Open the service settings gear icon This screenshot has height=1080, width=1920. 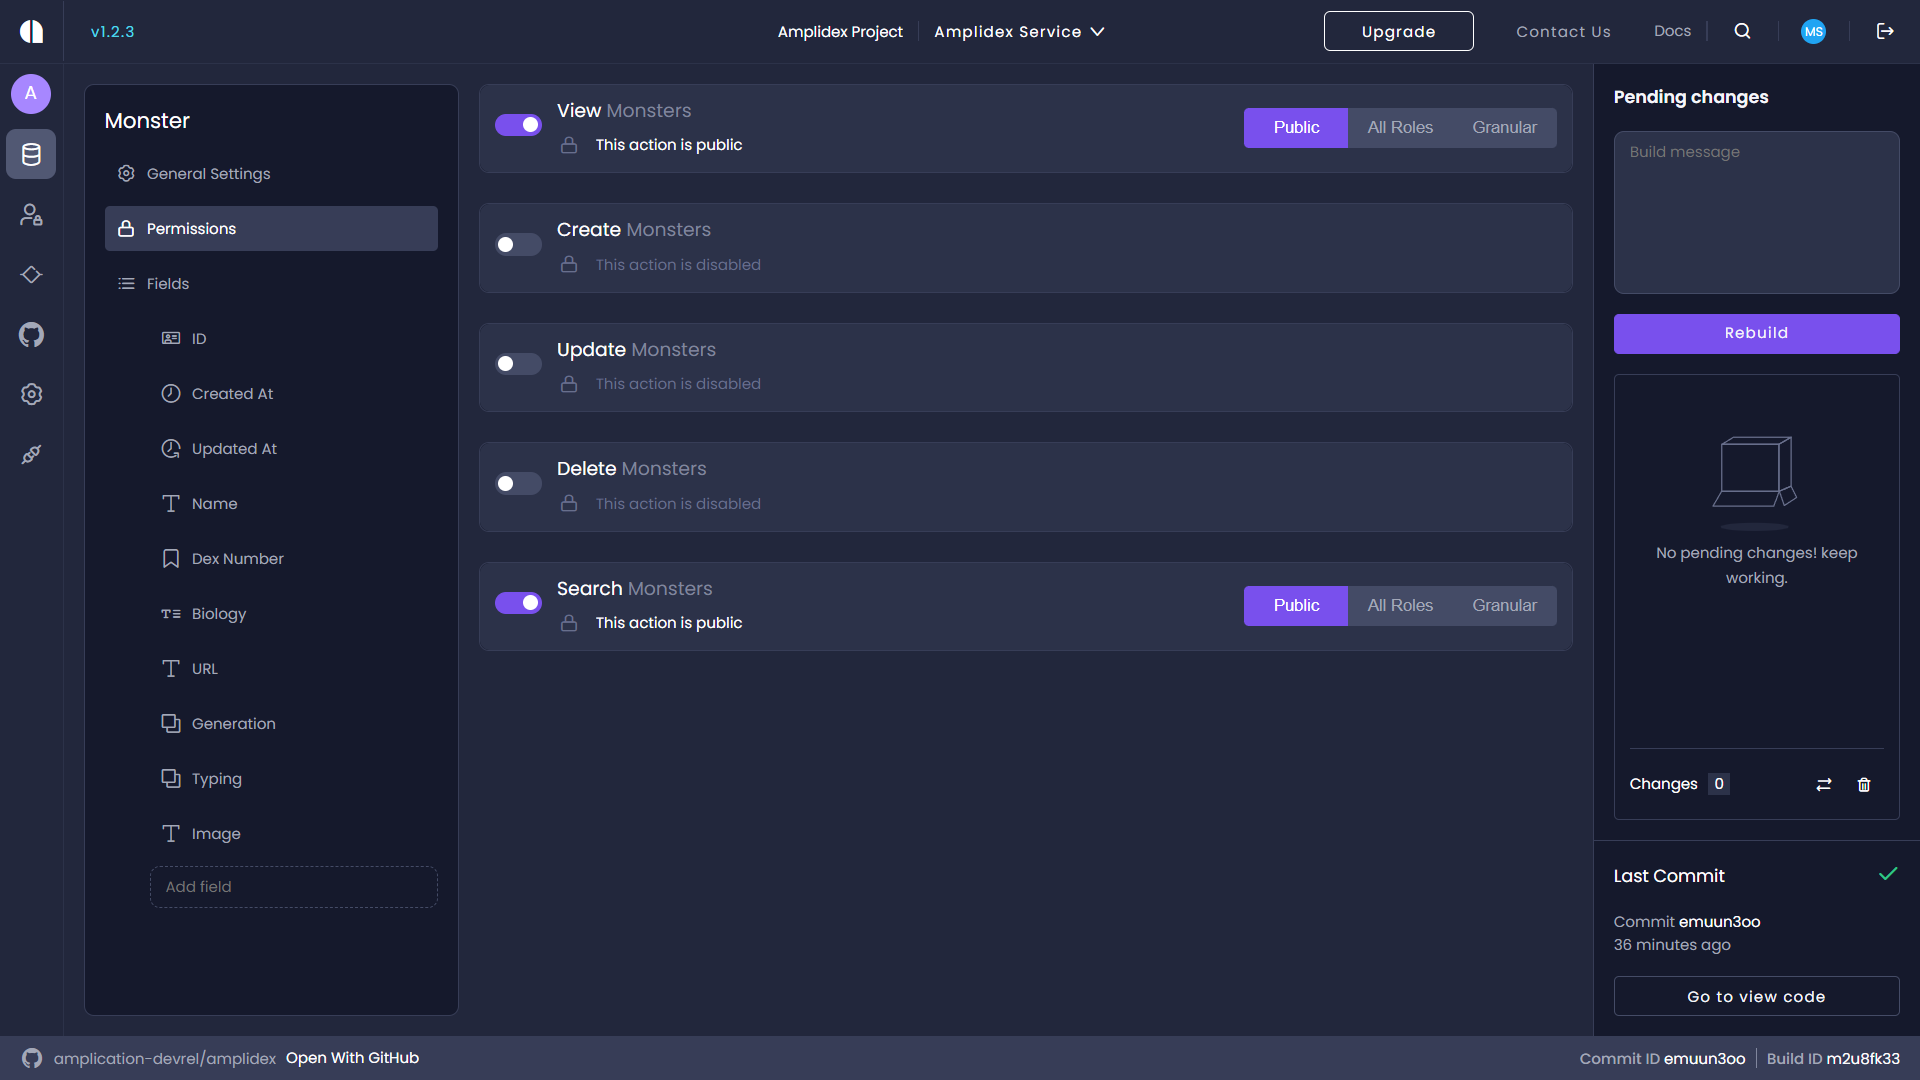point(31,394)
